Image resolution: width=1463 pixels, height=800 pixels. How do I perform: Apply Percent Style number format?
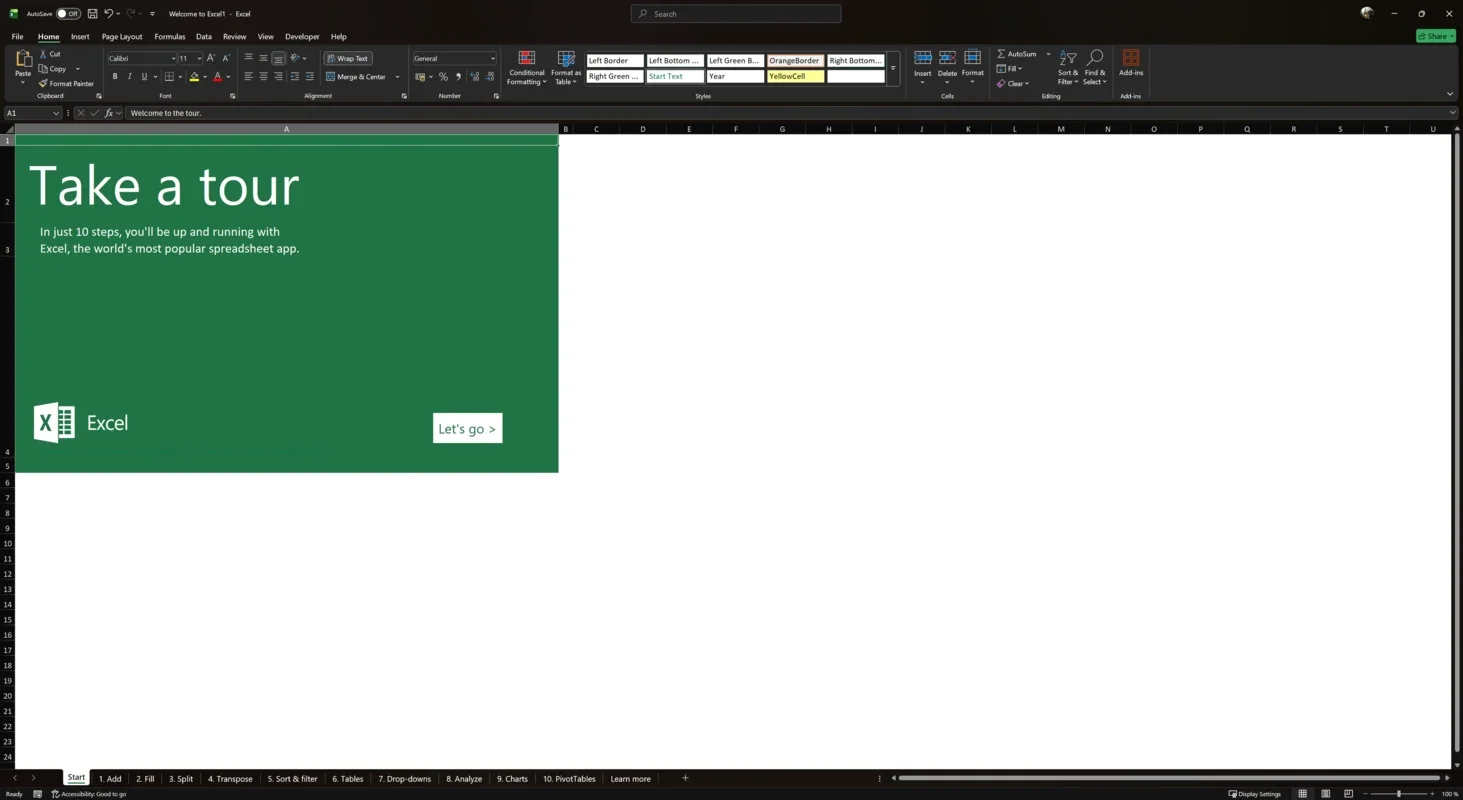(443, 77)
